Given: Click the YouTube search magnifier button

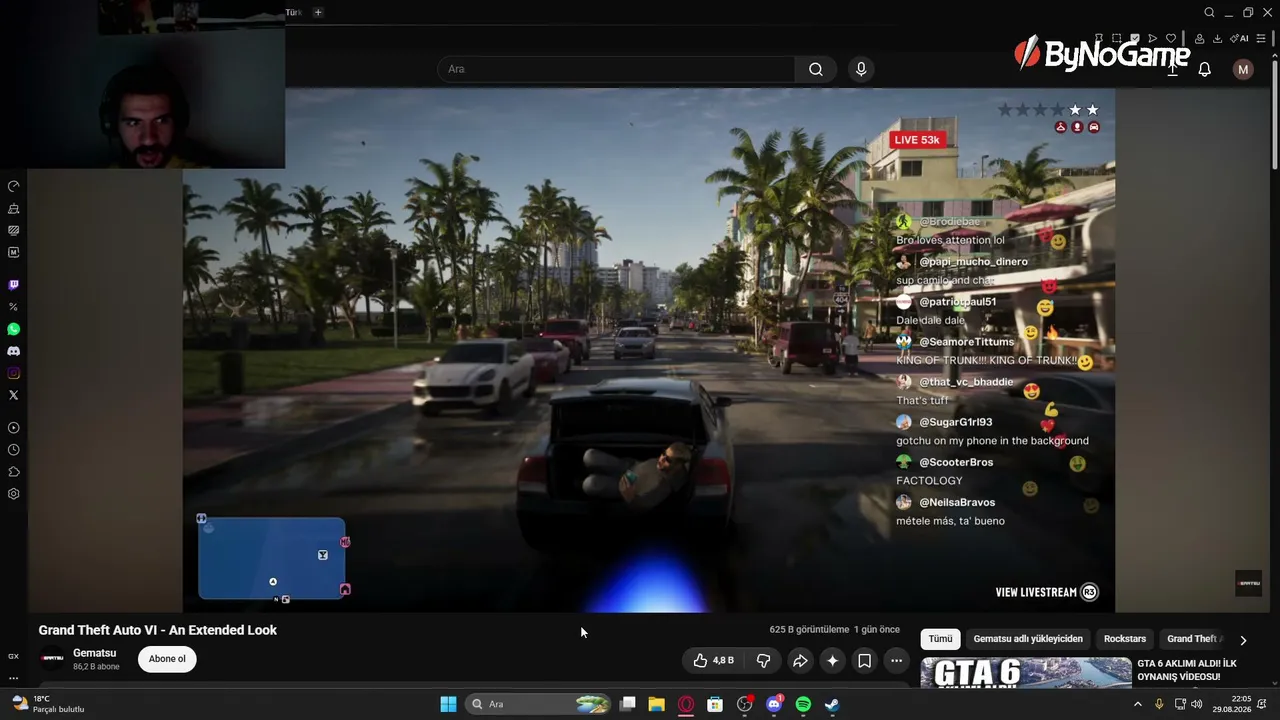Looking at the screenshot, I should pyautogui.click(x=816, y=69).
